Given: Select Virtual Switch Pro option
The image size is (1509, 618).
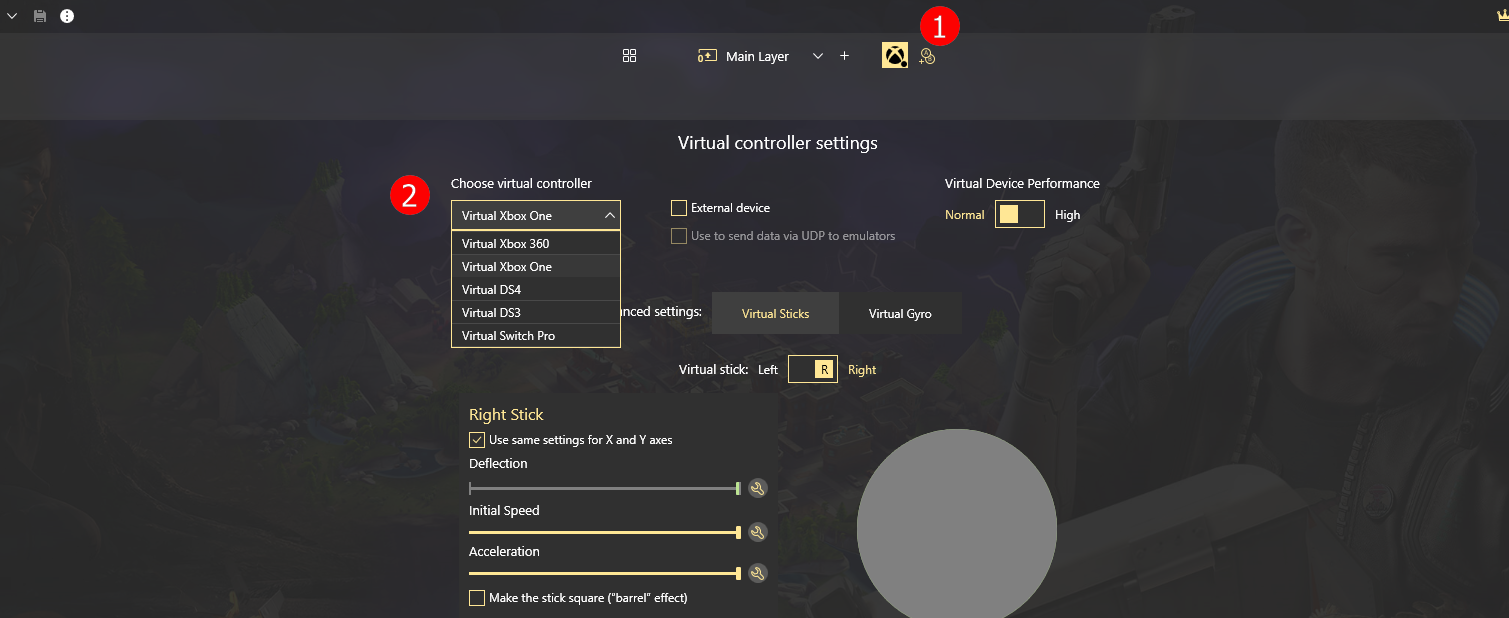Looking at the screenshot, I should coord(536,335).
